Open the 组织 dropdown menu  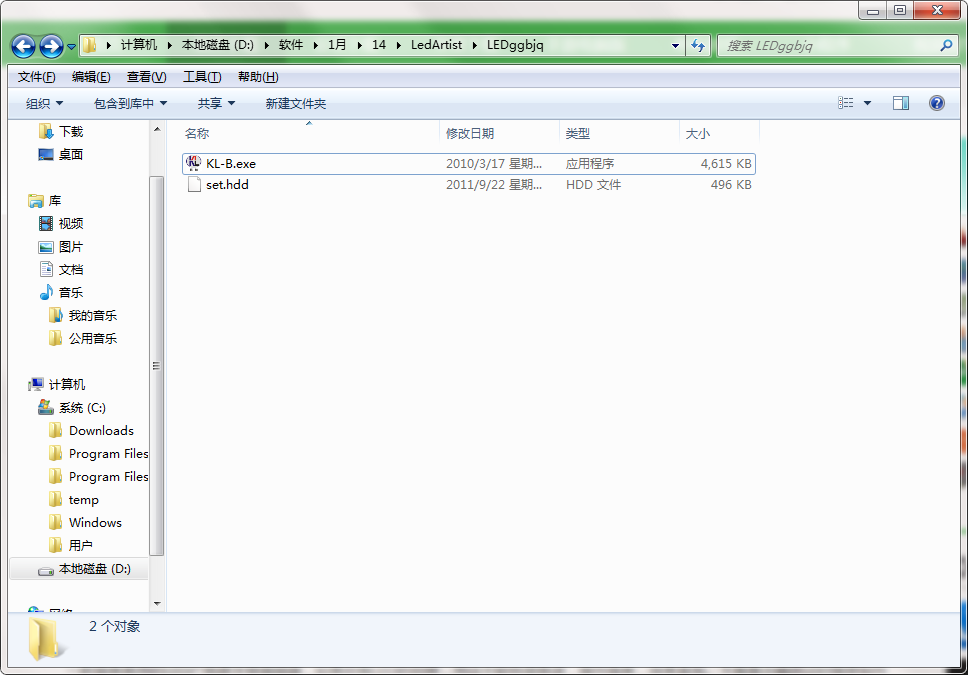pyautogui.click(x=45, y=102)
